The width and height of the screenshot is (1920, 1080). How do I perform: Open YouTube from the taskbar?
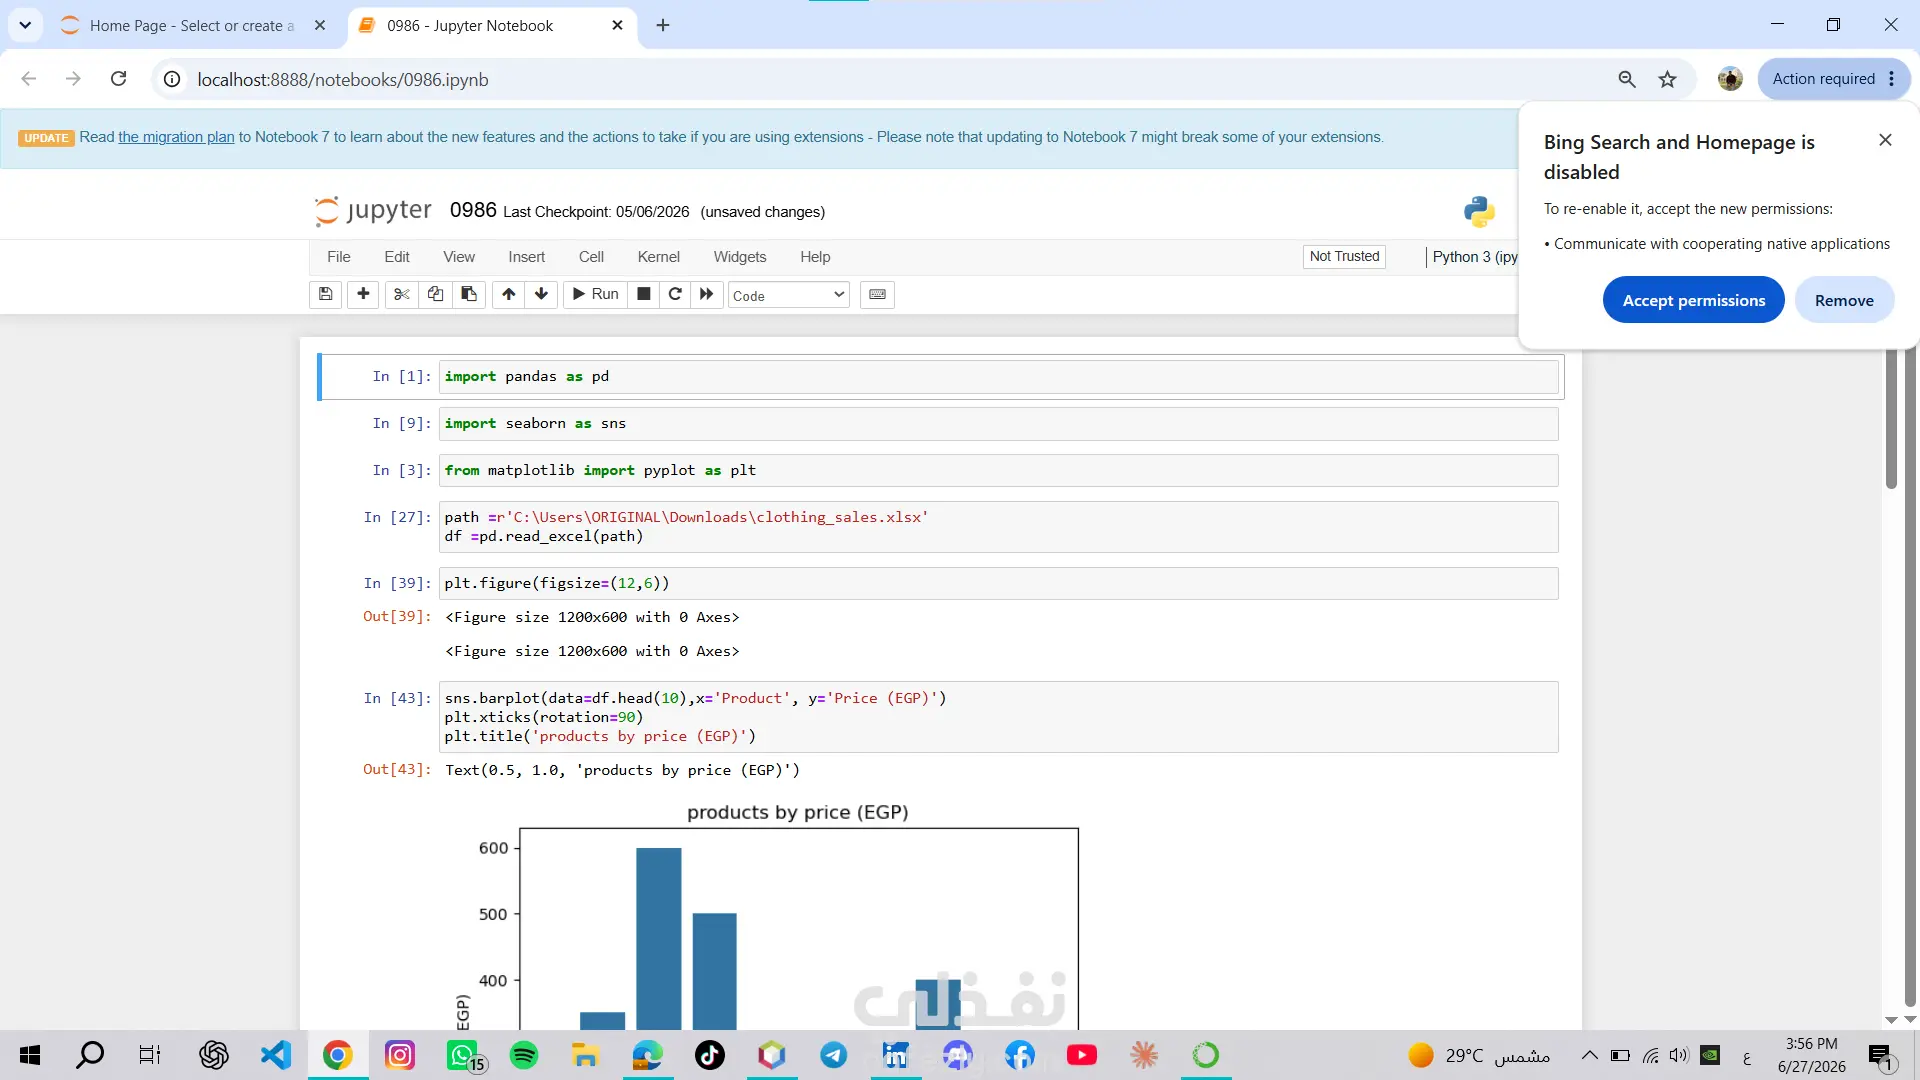coord(1082,1055)
